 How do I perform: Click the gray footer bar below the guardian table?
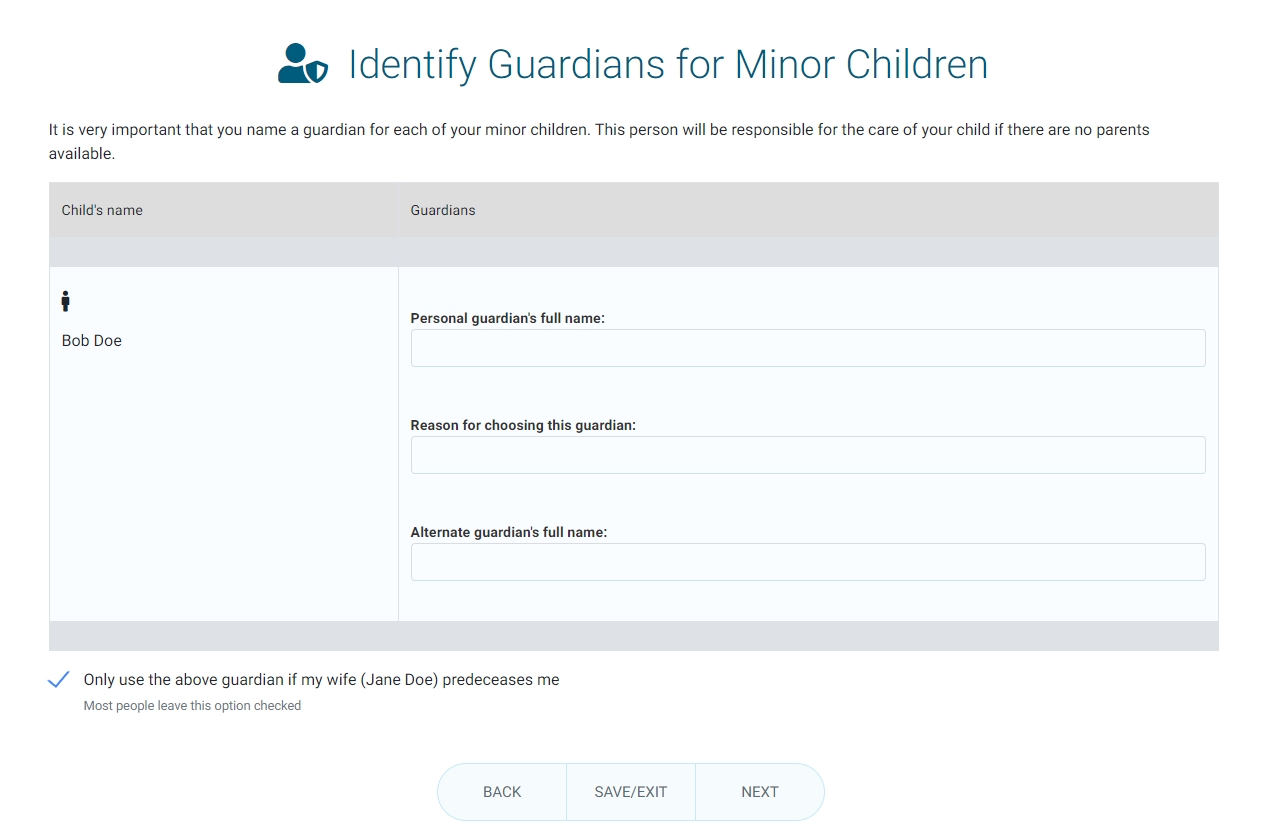click(633, 636)
